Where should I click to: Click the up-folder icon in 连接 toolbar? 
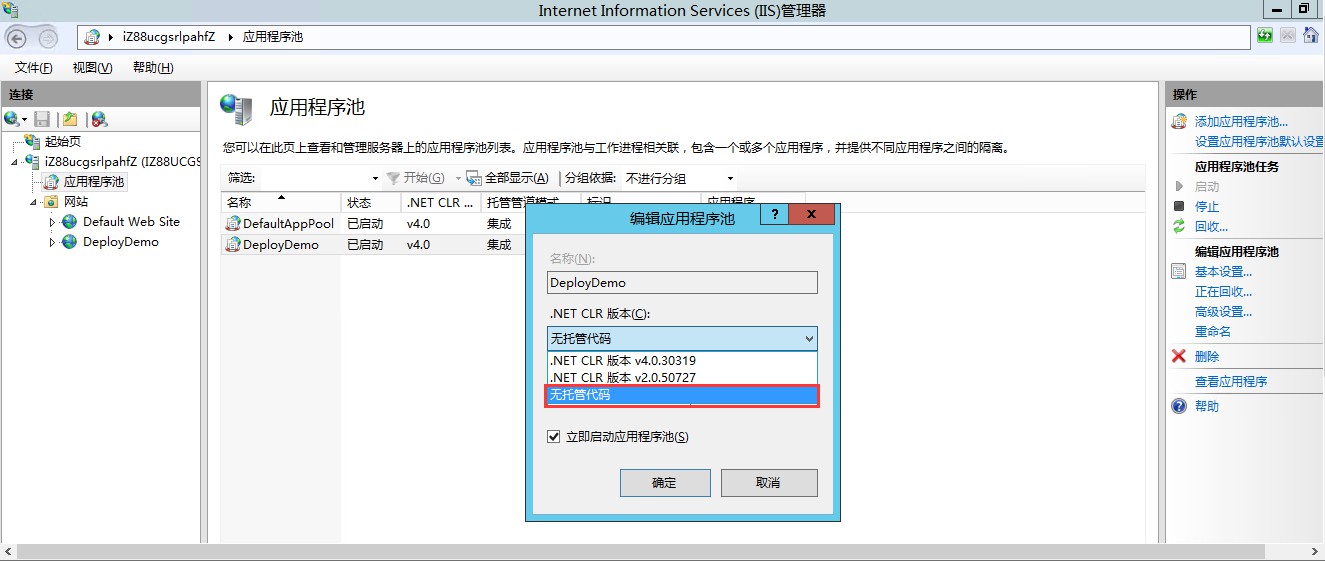(70, 119)
